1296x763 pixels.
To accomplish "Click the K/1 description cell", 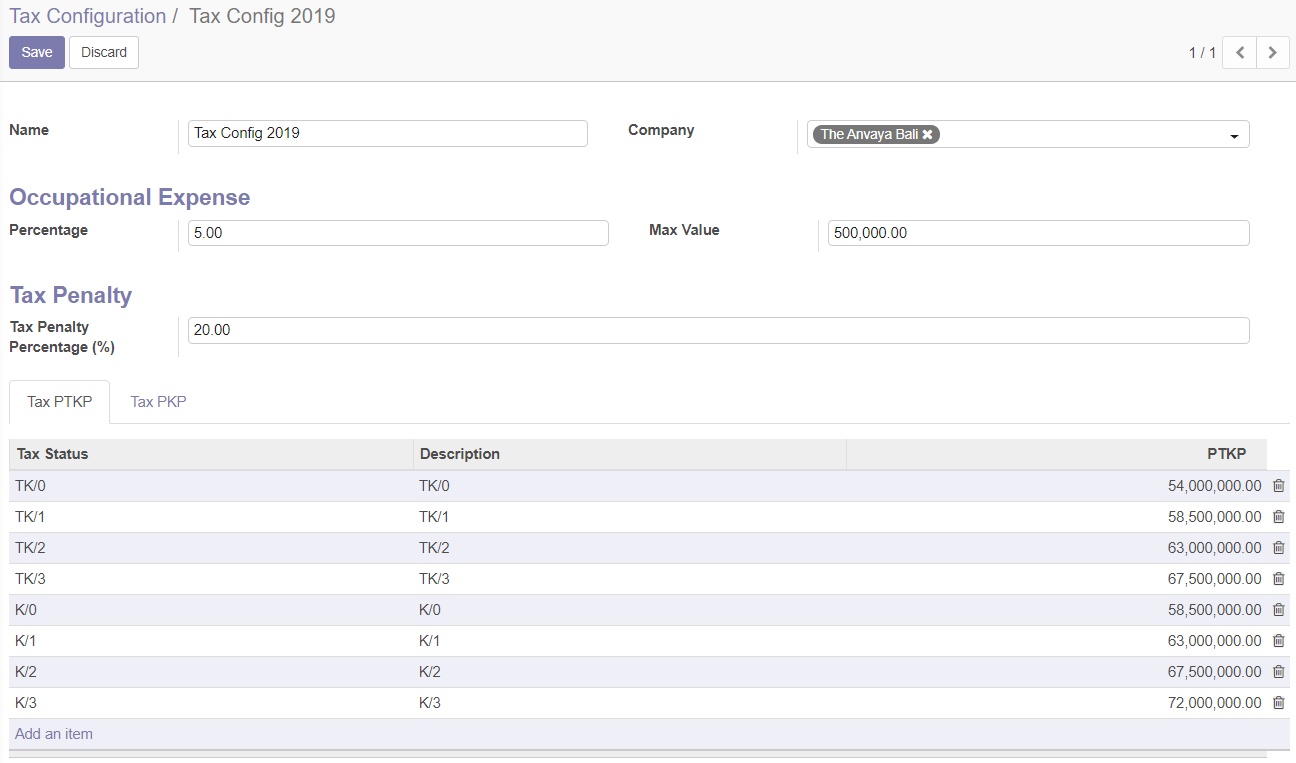I will [630, 641].
